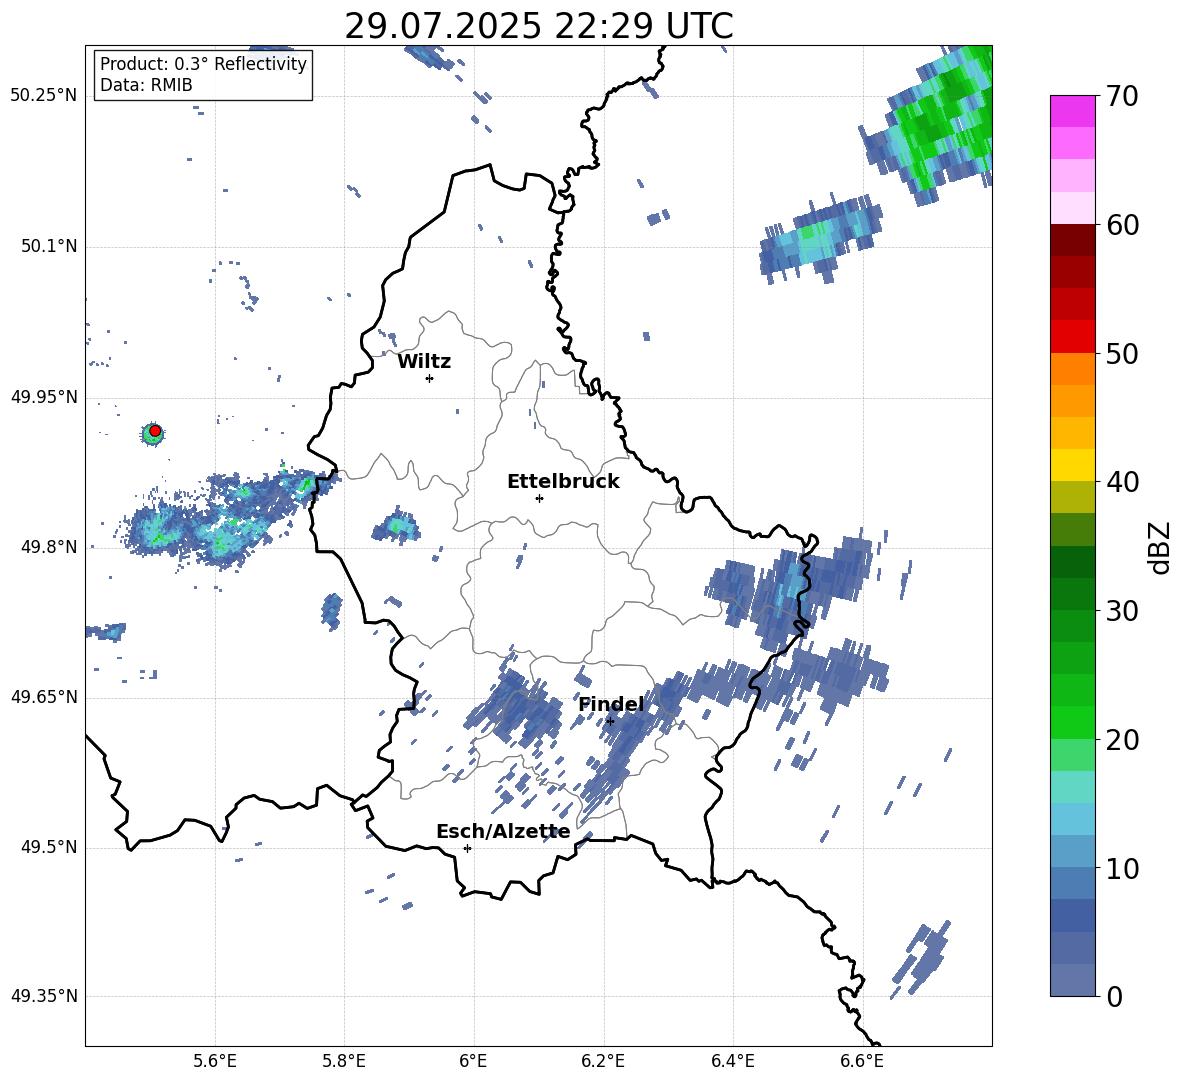Click the bright red colorbar swatch above 50
This screenshot has width=1184, height=1081.
pyautogui.click(x=1072, y=337)
